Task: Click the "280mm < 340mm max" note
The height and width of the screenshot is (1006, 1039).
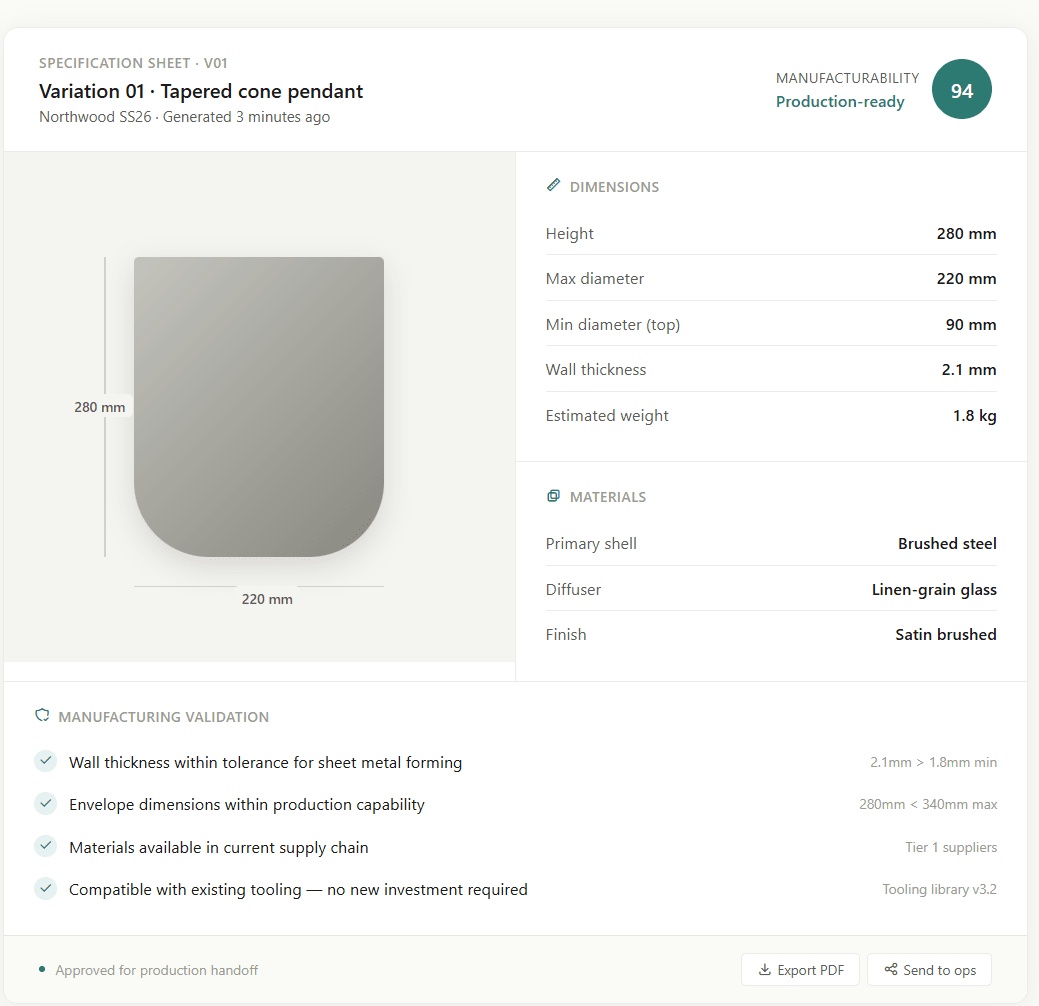Action: [x=928, y=805]
